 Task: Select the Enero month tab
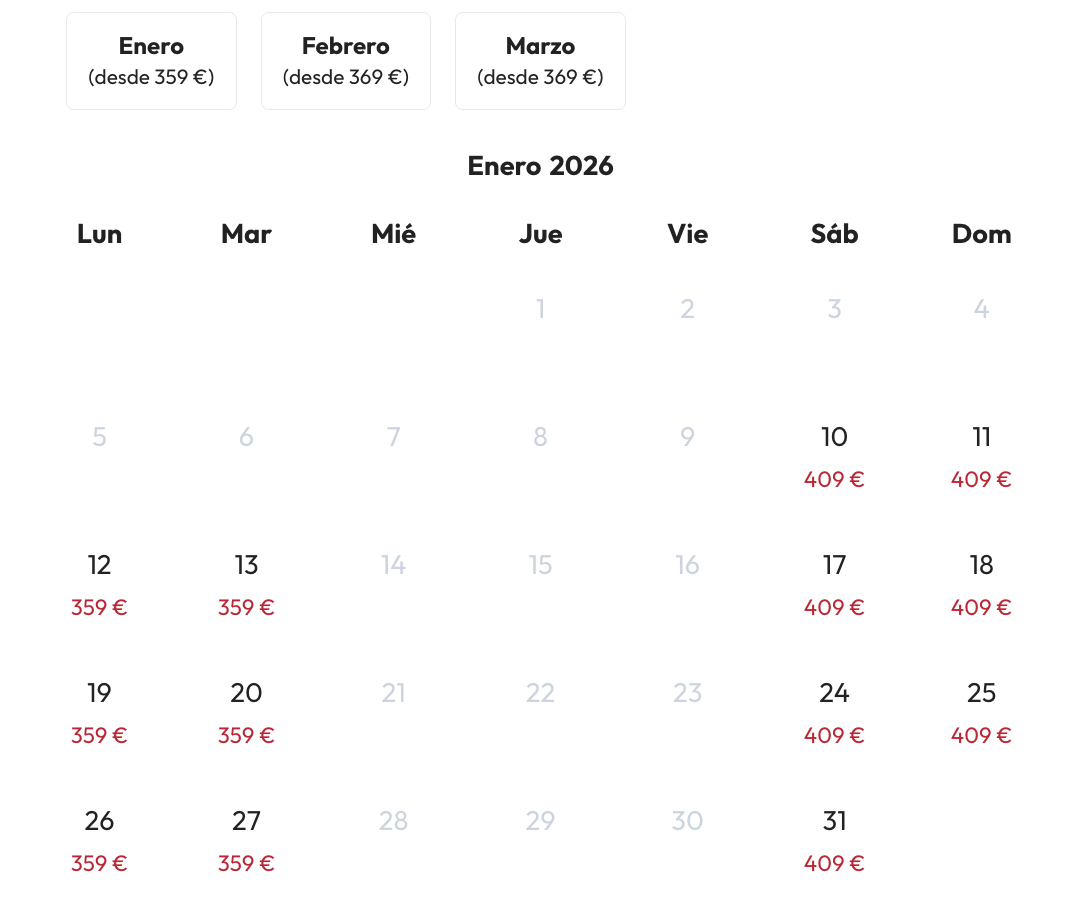coord(151,61)
